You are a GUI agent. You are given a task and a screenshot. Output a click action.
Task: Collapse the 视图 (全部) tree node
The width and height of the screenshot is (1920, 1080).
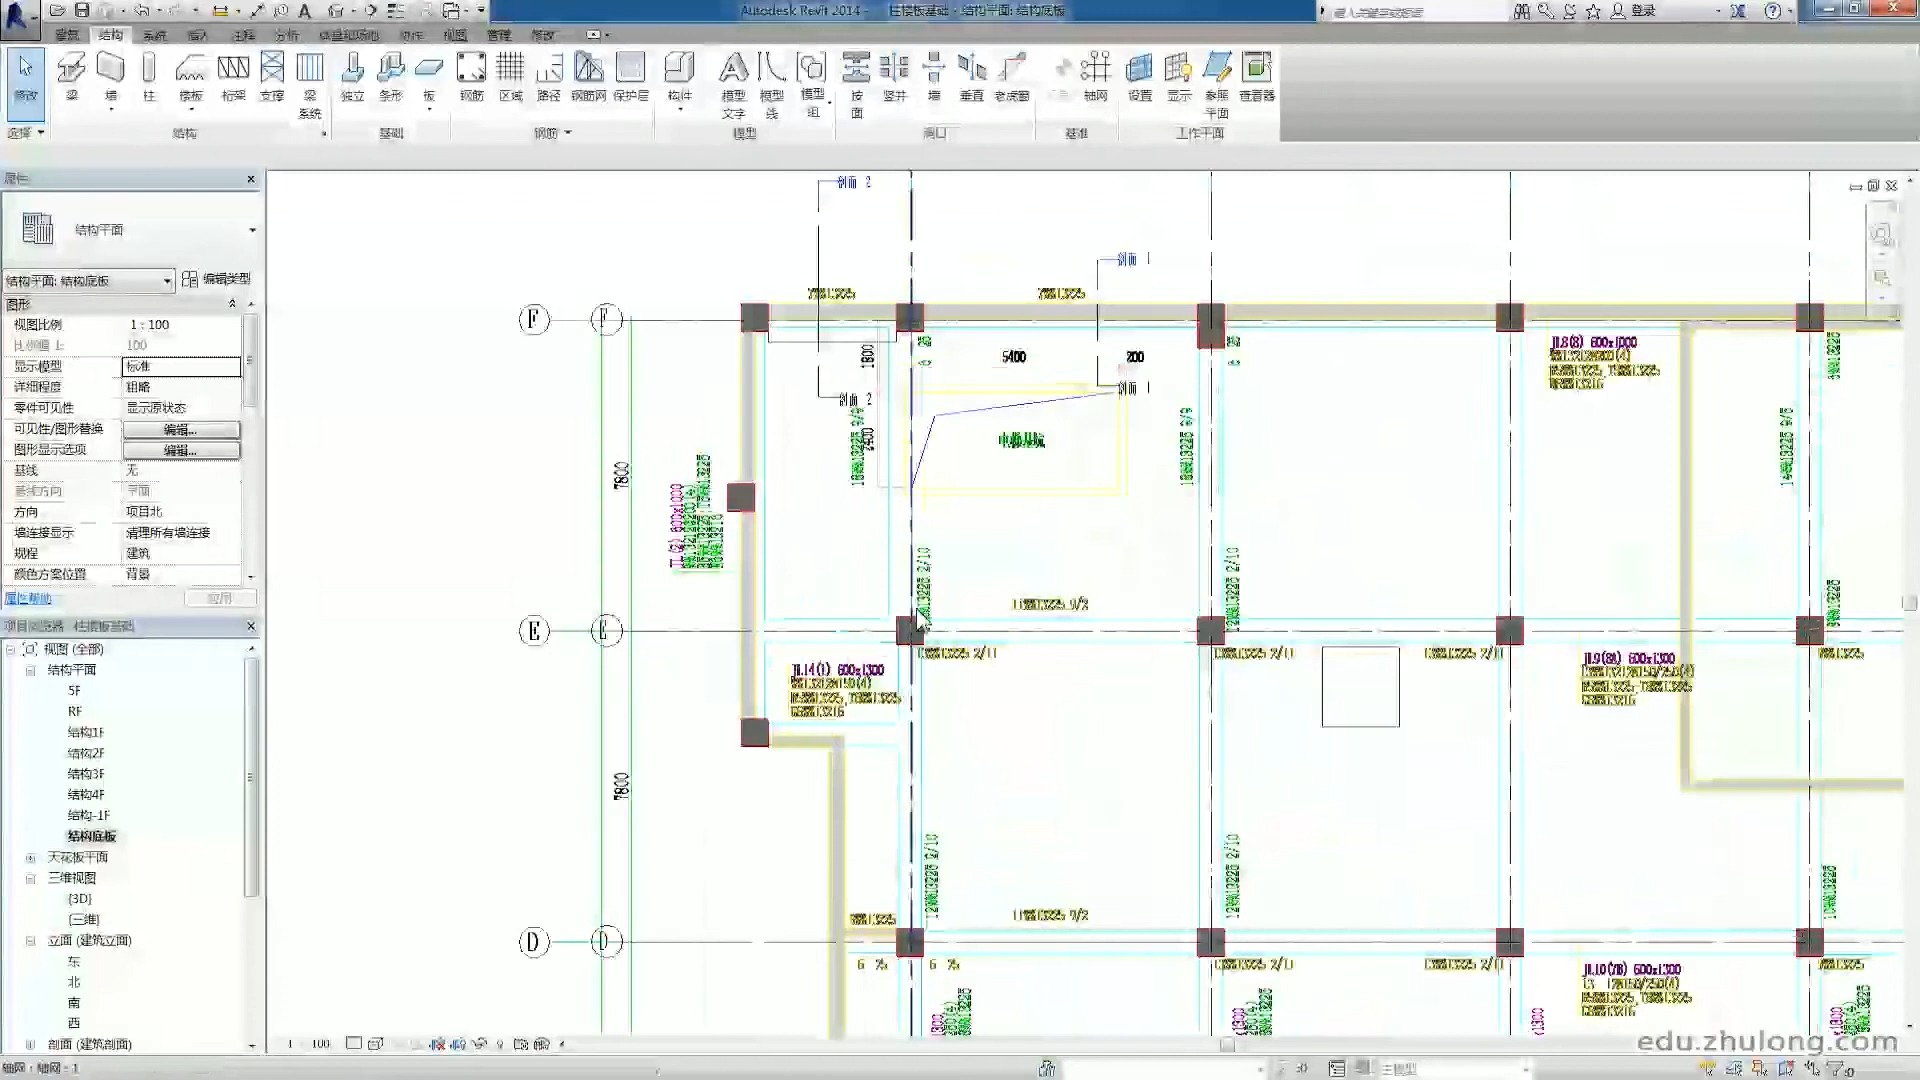(10, 649)
